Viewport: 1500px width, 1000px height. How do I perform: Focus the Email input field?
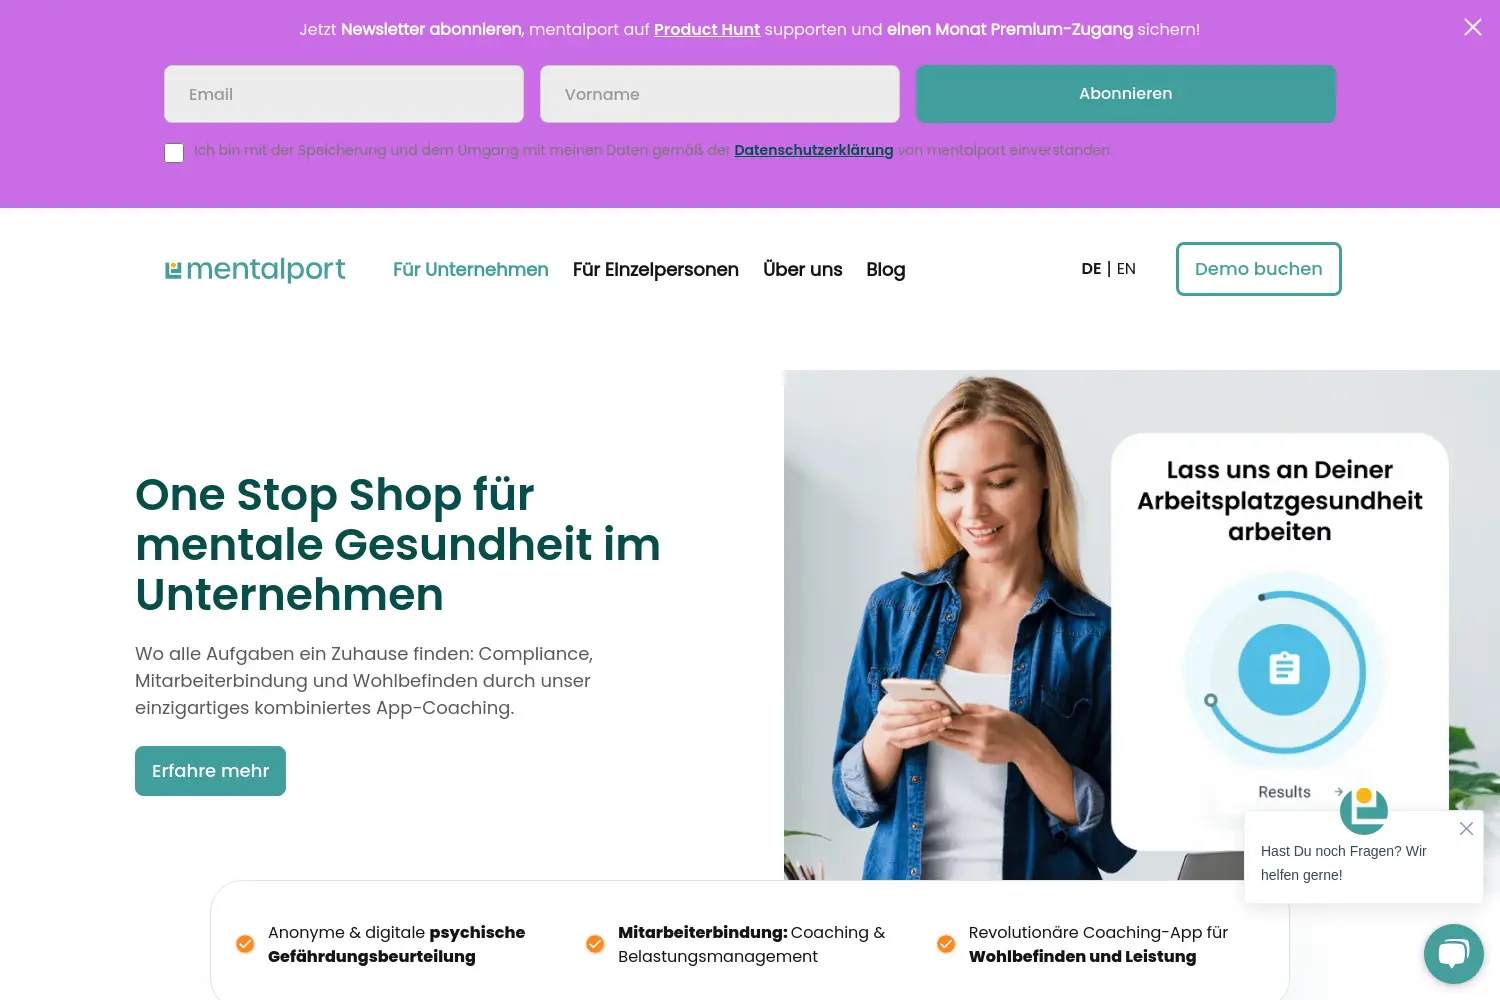pyautogui.click(x=344, y=94)
